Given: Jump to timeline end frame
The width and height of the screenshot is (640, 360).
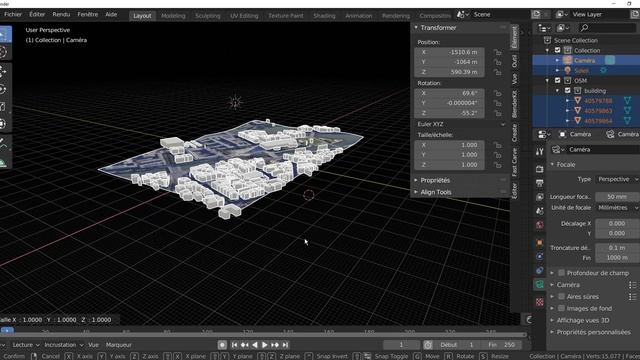Looking at the screenshot, I should [285, 345].
